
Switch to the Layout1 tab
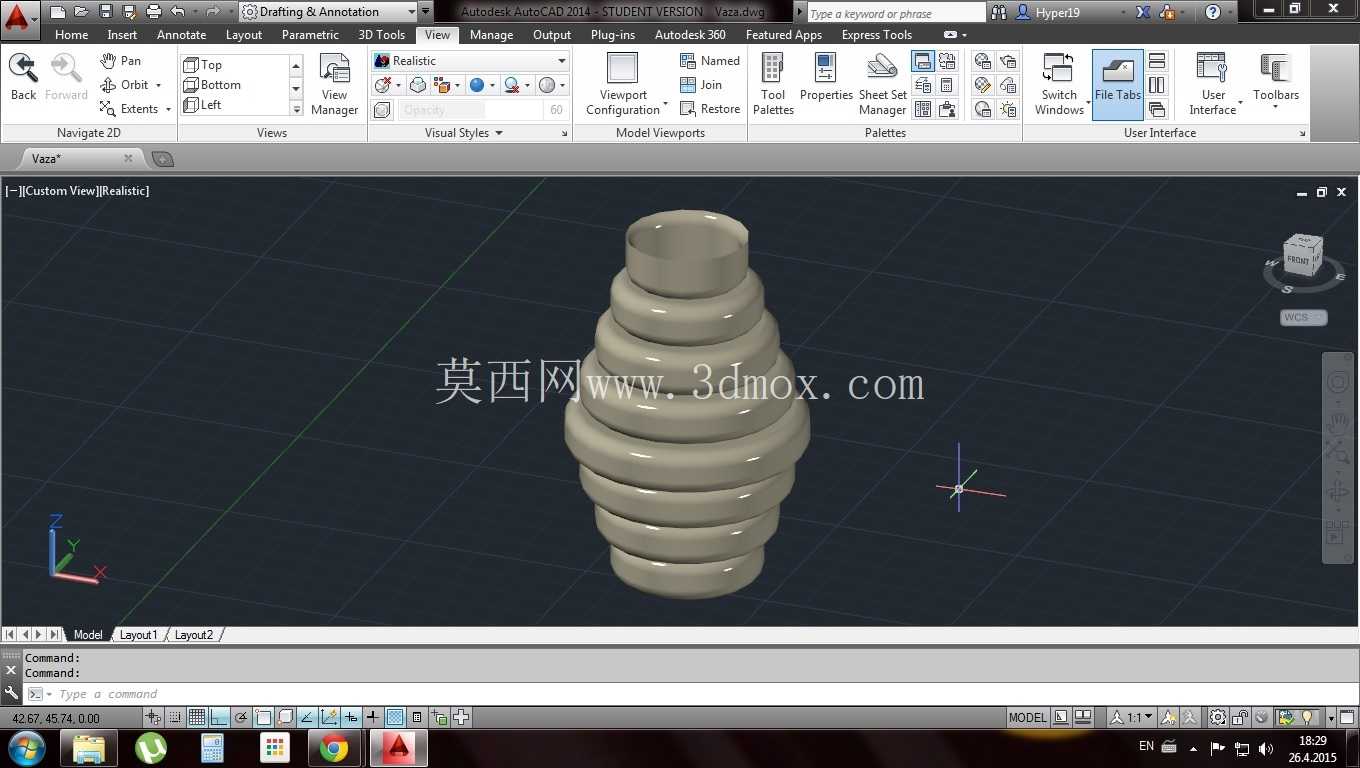(x=138, y=635)
